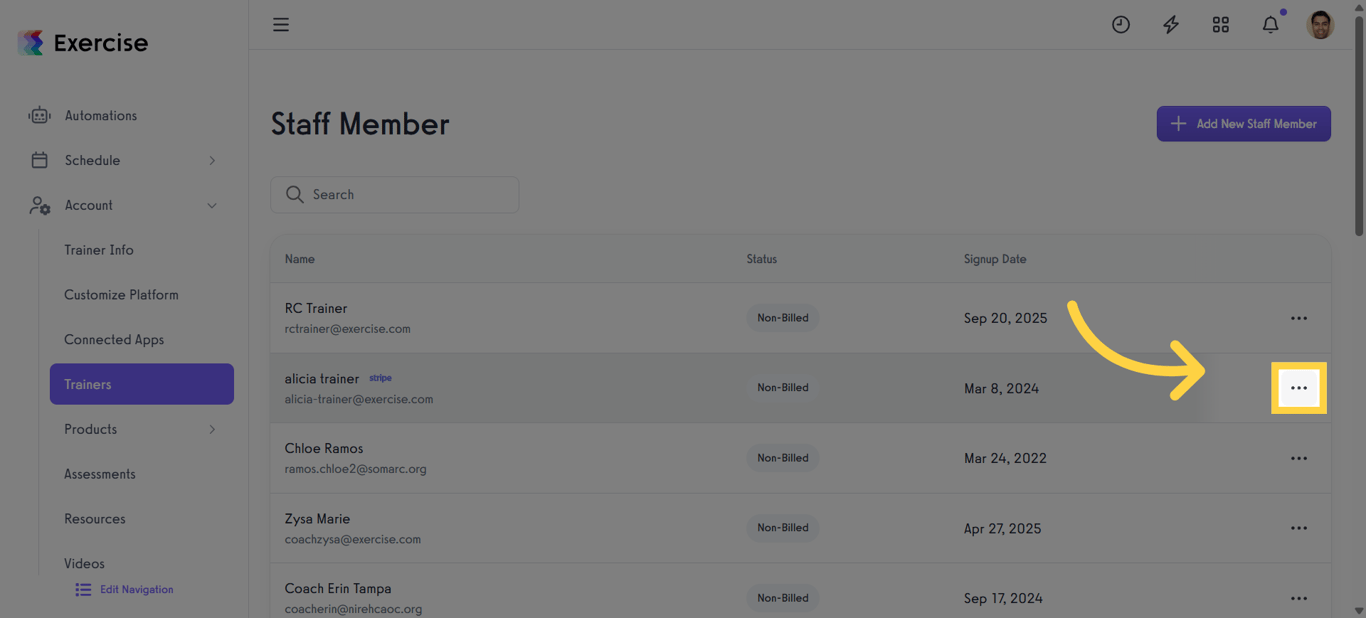This screenshot has height=618, width=1366.
Task: Open the Connected Apps sidebar item
Action: [x=114, y=339]
